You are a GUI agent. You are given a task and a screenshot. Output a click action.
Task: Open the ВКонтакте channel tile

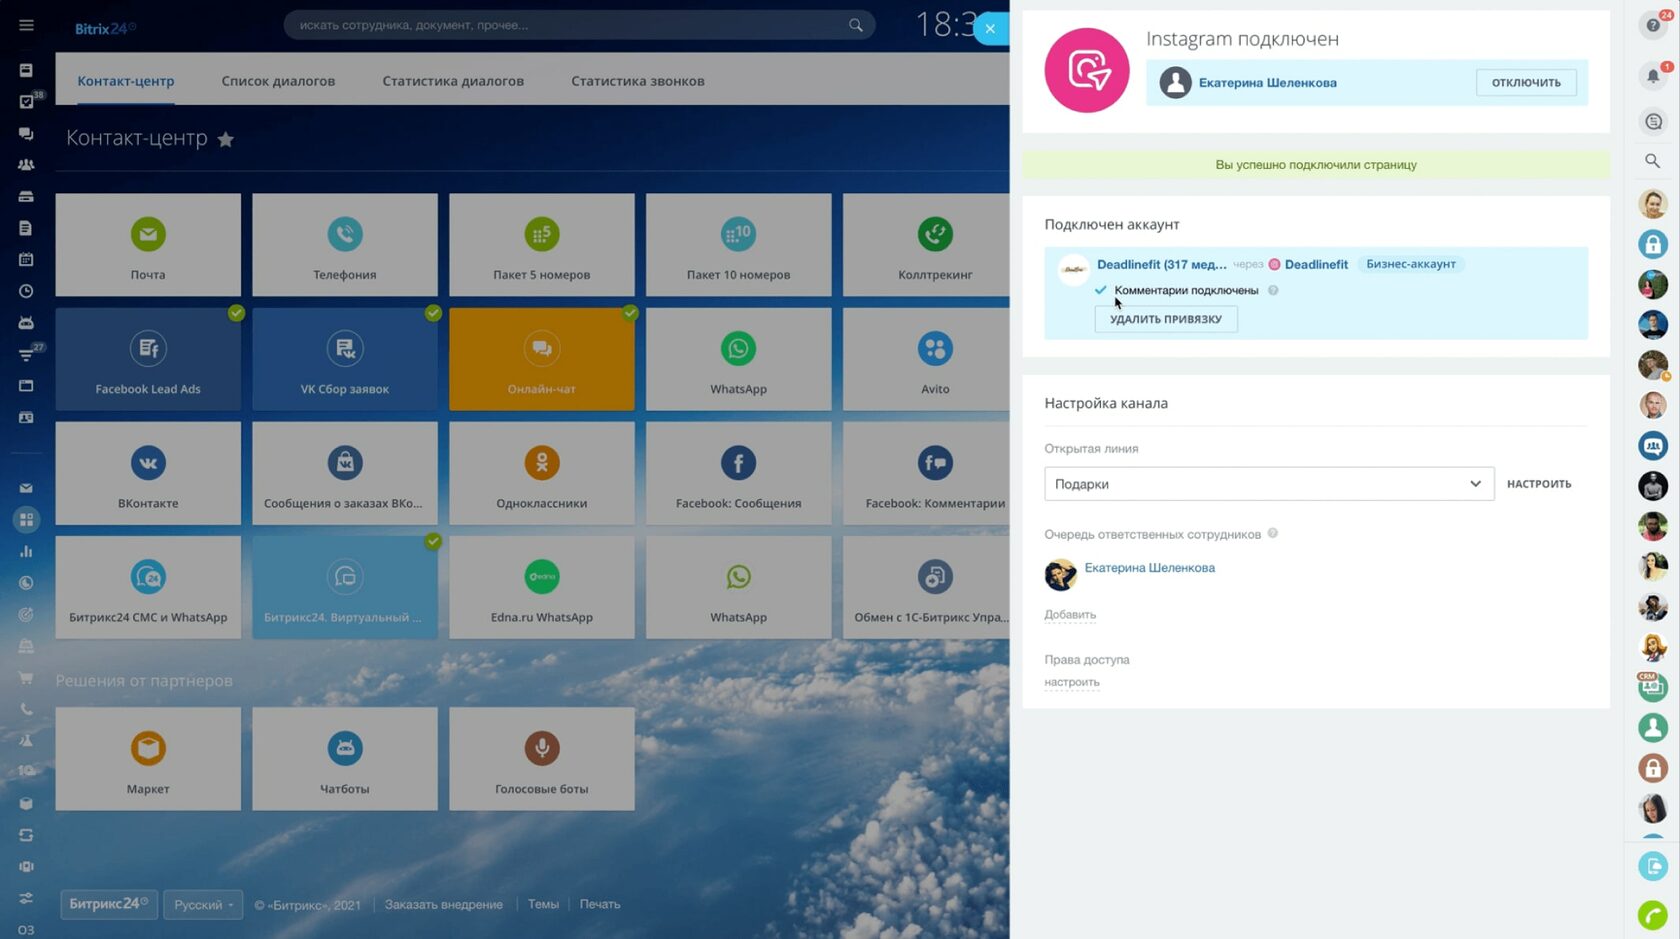click(148, 473)
